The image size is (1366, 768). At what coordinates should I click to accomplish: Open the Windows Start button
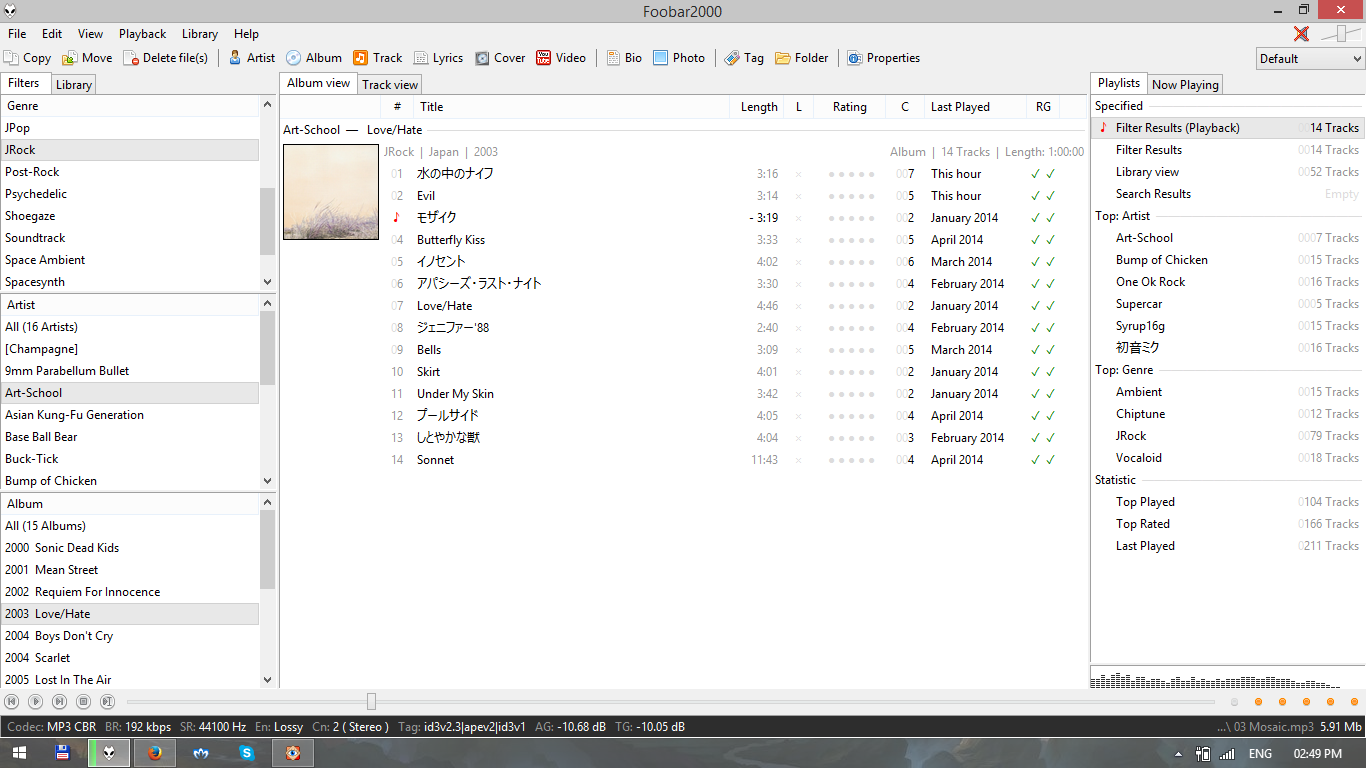point(21,753)
